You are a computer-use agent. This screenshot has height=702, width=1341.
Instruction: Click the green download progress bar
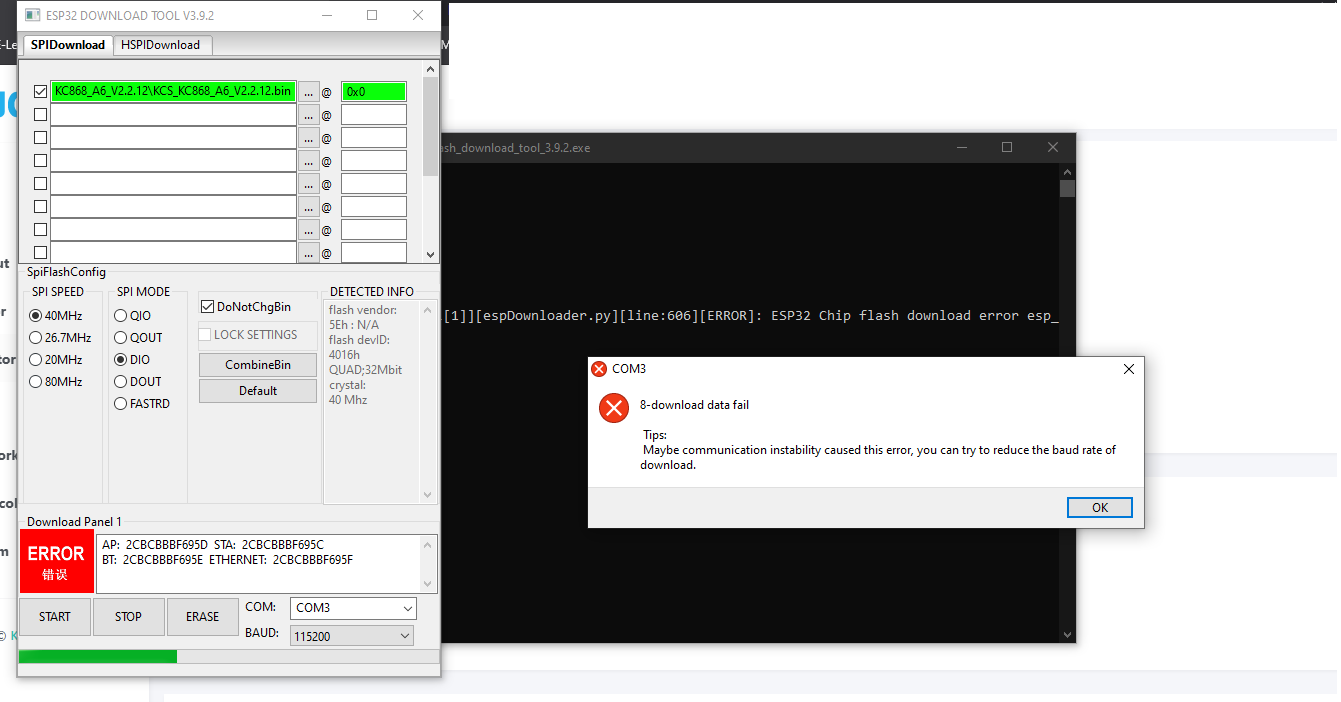(98, 656)
